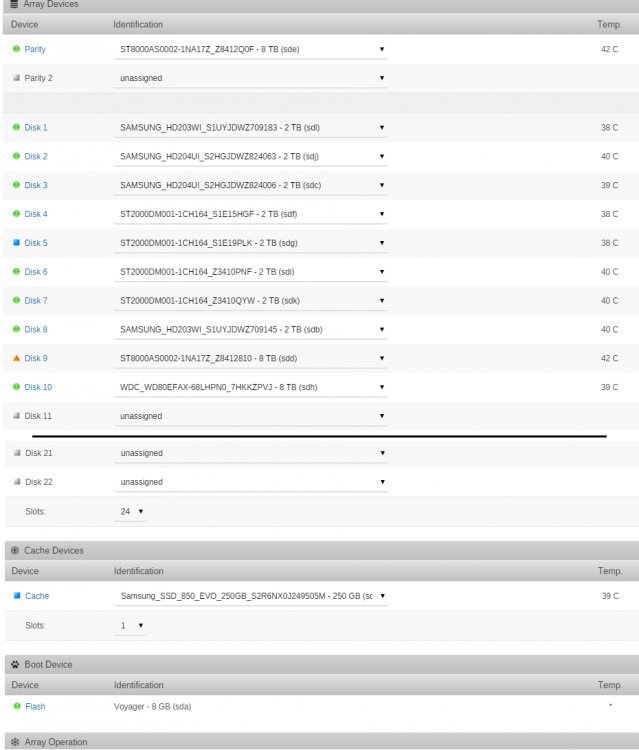
Task: Click the Boot Device section paw icon
Action: tap(15, 664)
